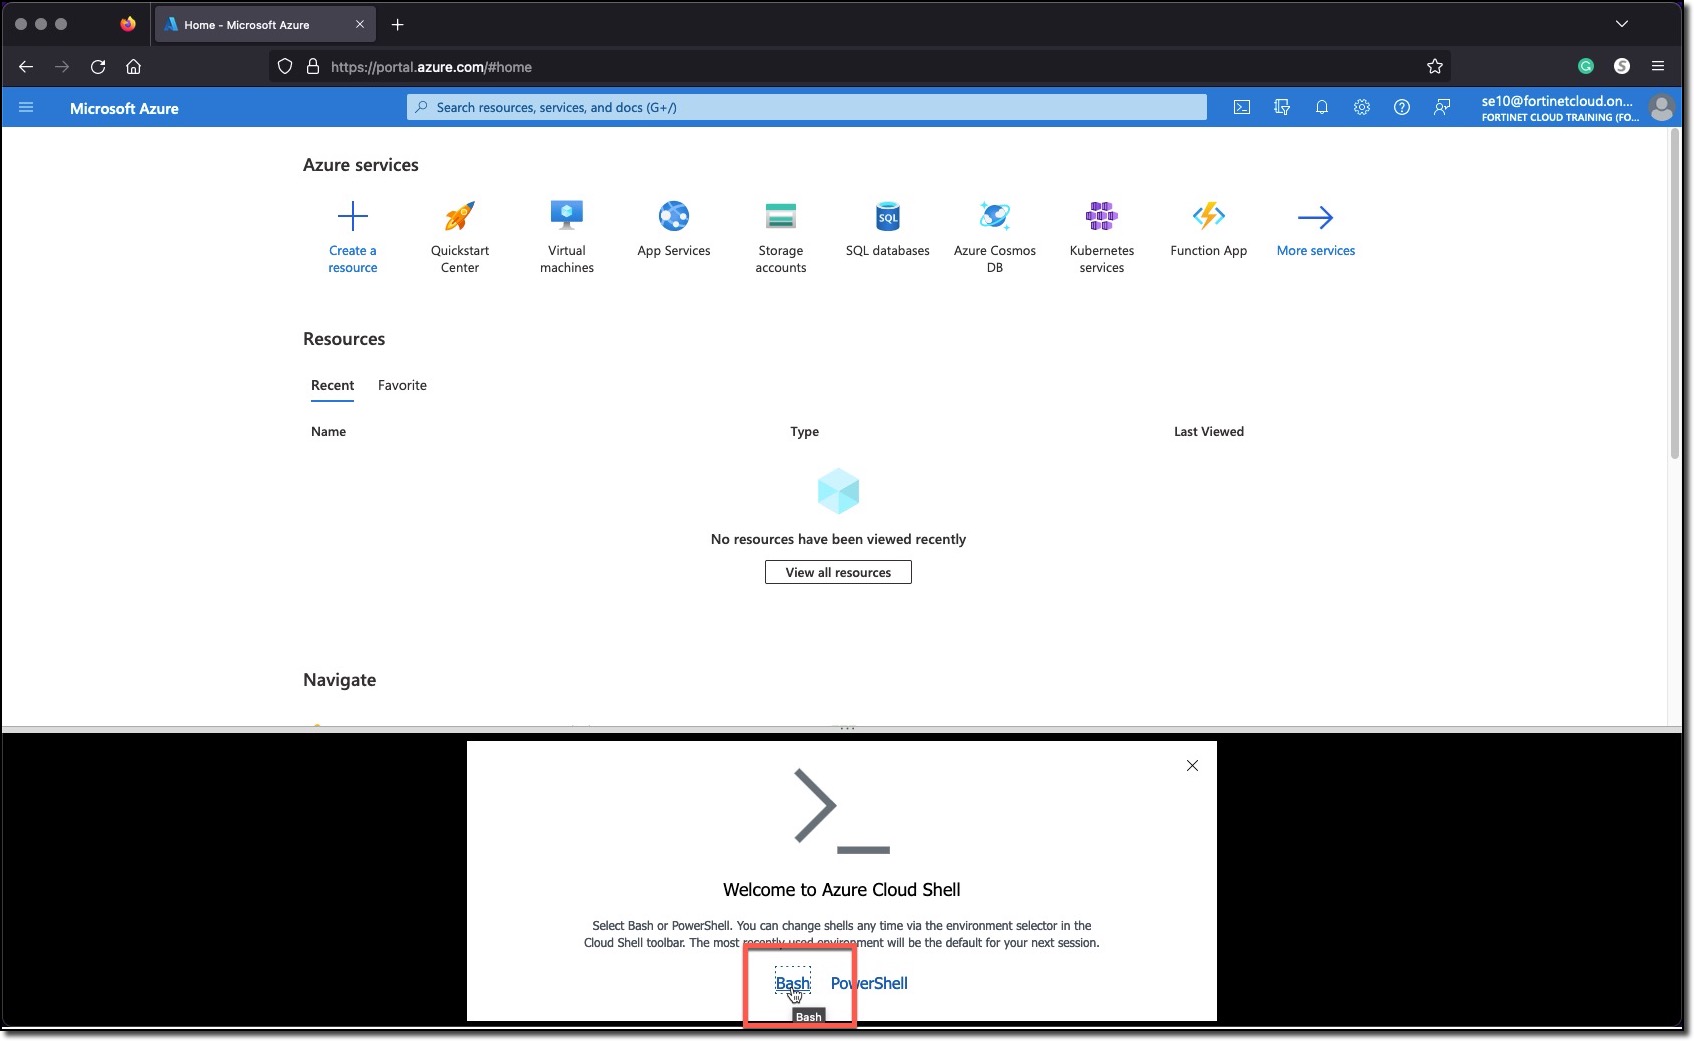The width and height of the screenshot is (1694, 1041).
Task: Reload the page in the browser
Action: [x=98, y=67]
